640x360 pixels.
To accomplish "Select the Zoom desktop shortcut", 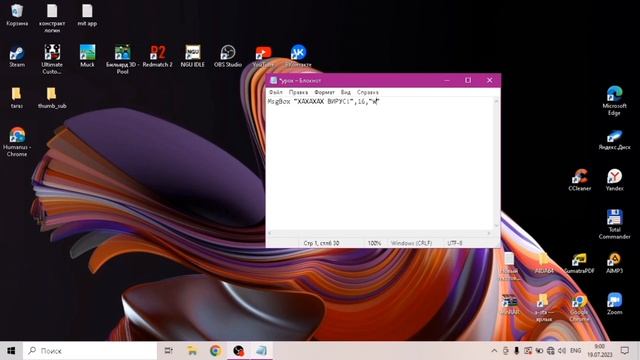I will 614,304.
